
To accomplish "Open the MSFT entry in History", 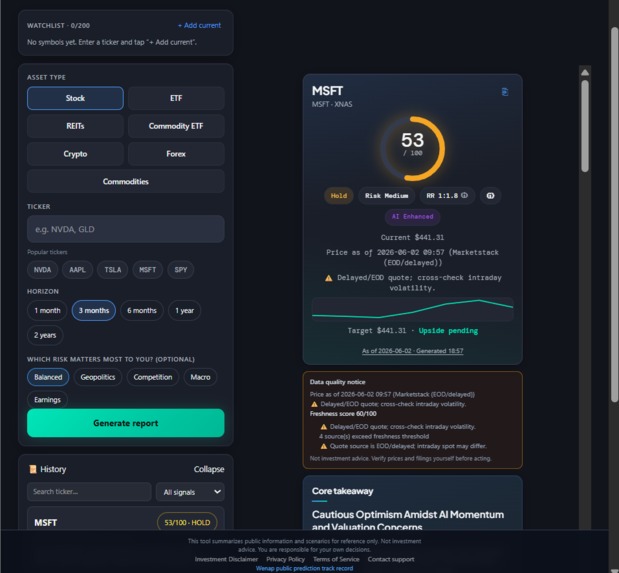I will click(126, 518).
